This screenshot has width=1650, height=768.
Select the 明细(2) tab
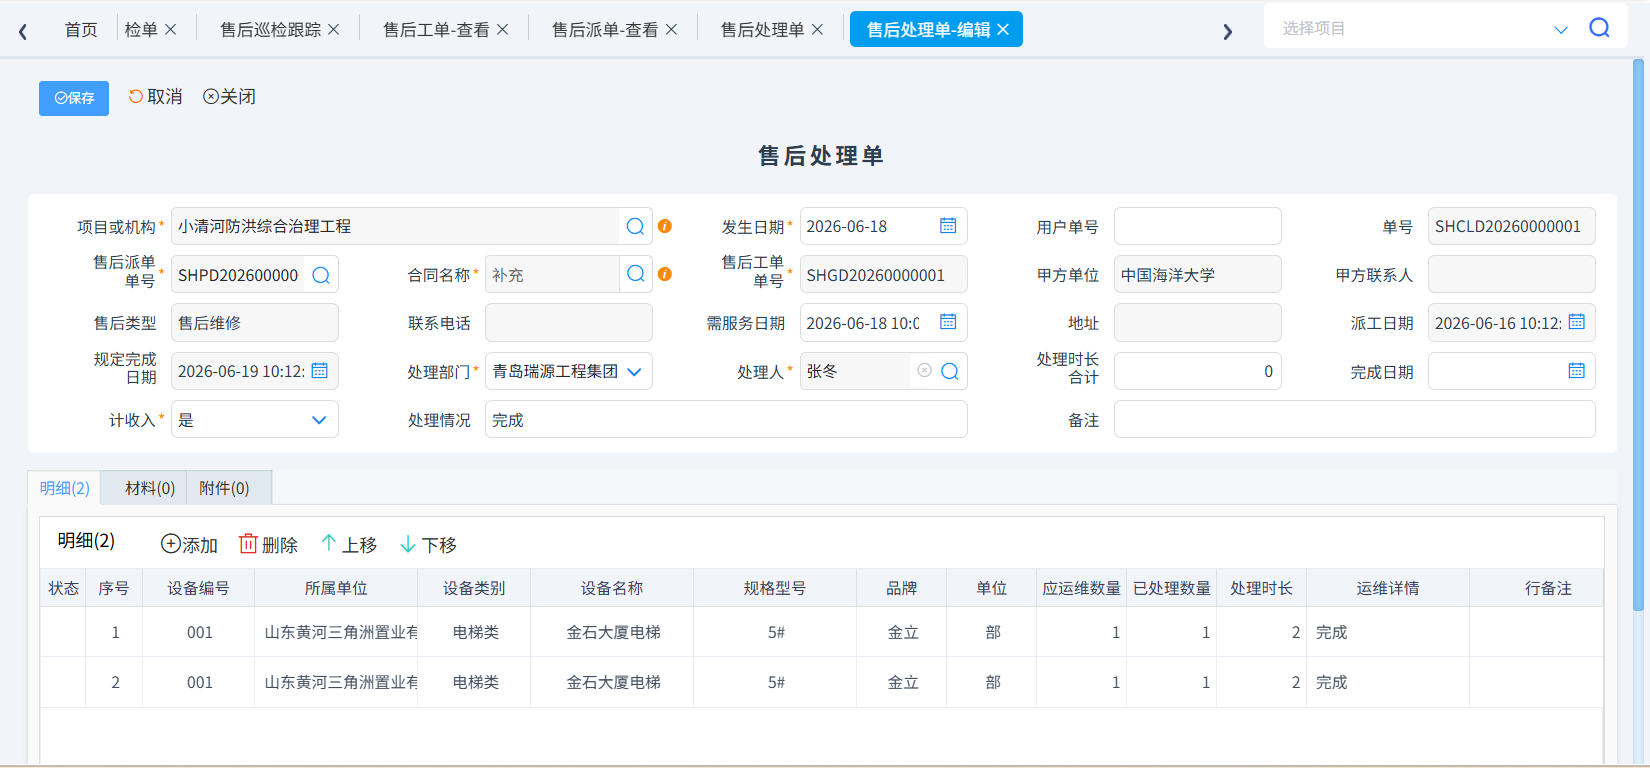click(x=65, y=488)
